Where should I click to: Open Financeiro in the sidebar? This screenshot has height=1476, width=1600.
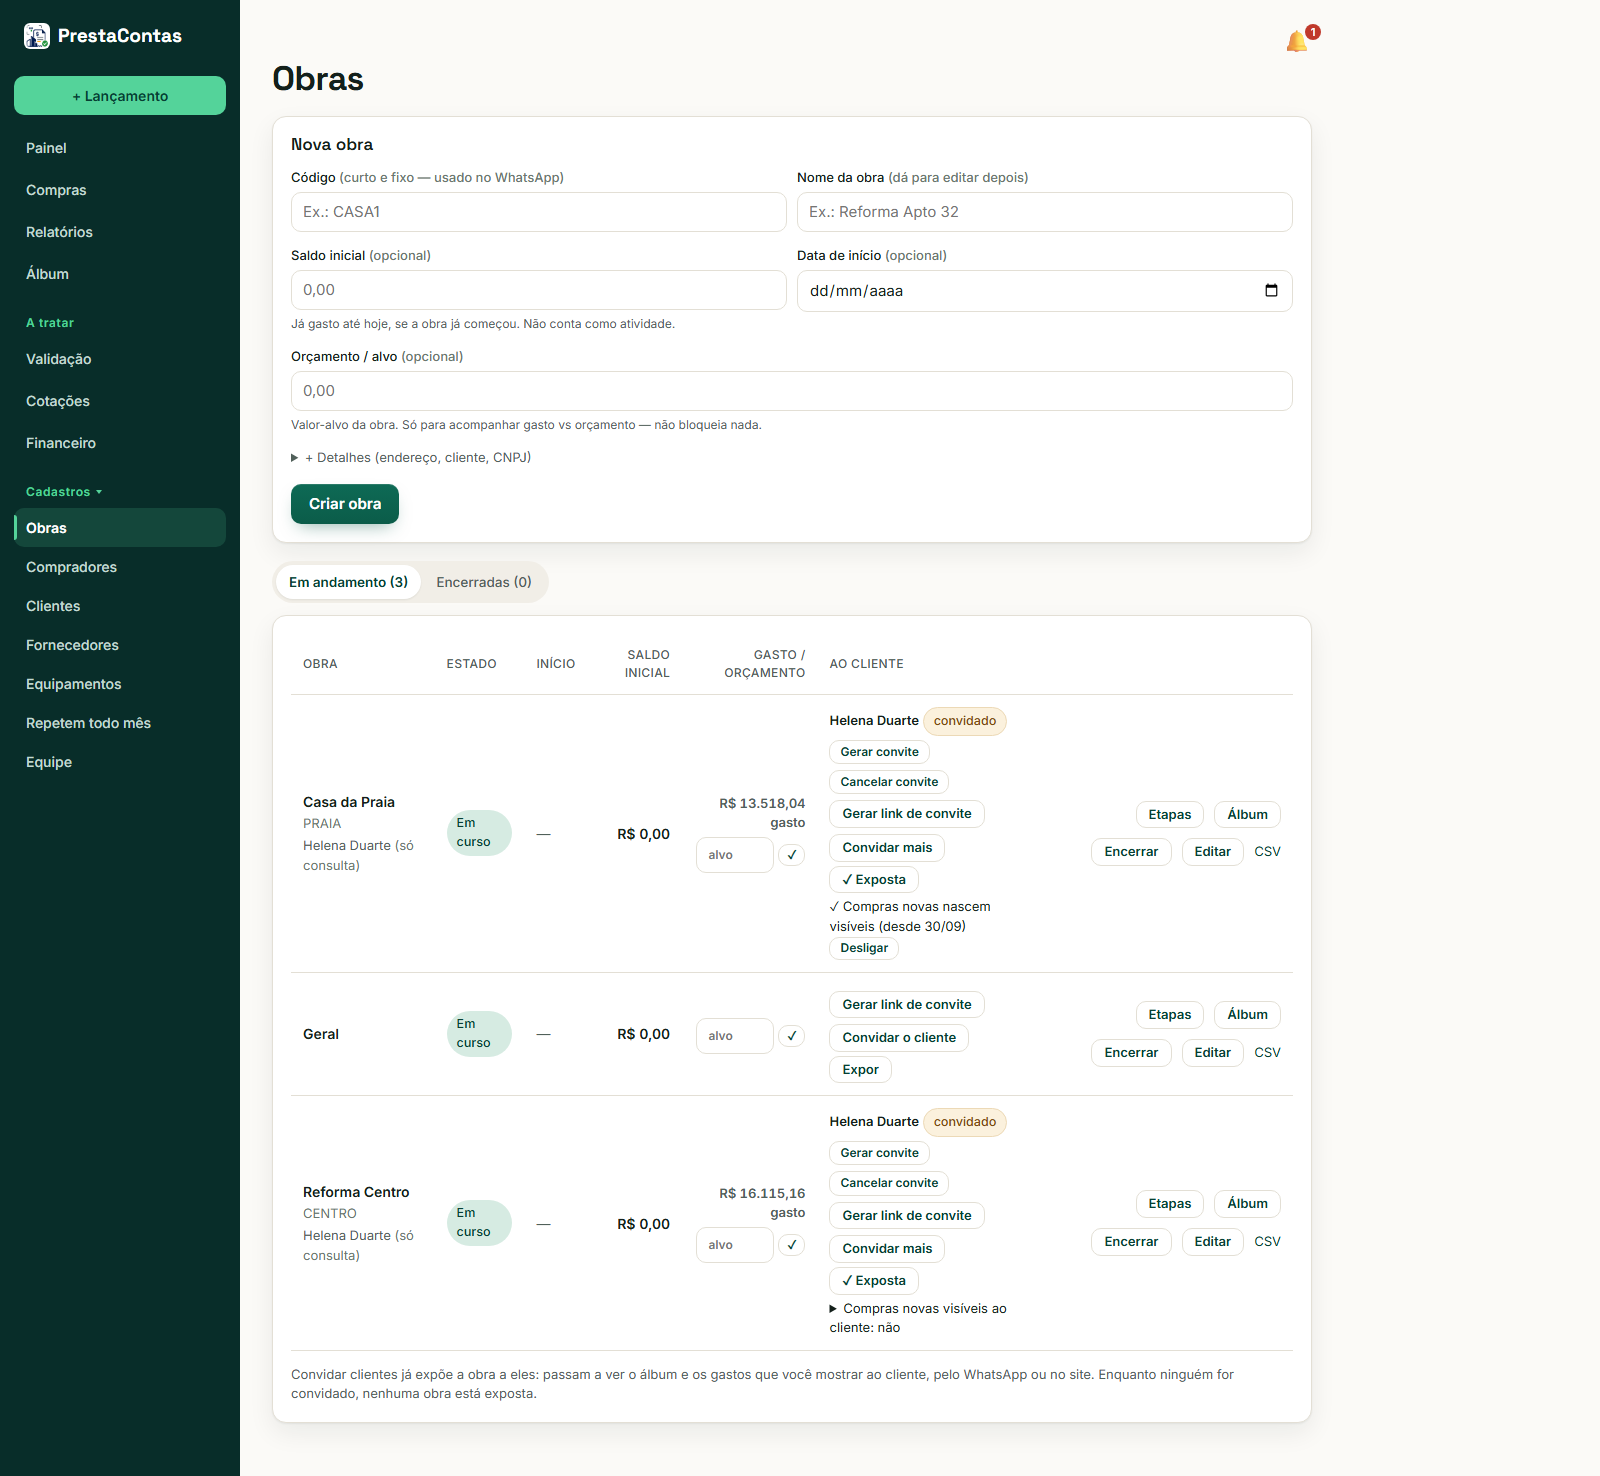pos(120,443)
